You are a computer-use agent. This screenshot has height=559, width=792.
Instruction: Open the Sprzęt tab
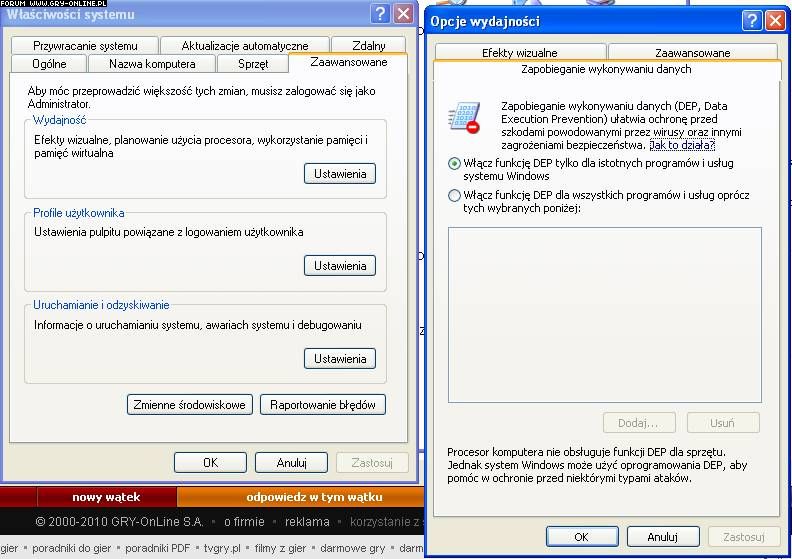point(252,64)
